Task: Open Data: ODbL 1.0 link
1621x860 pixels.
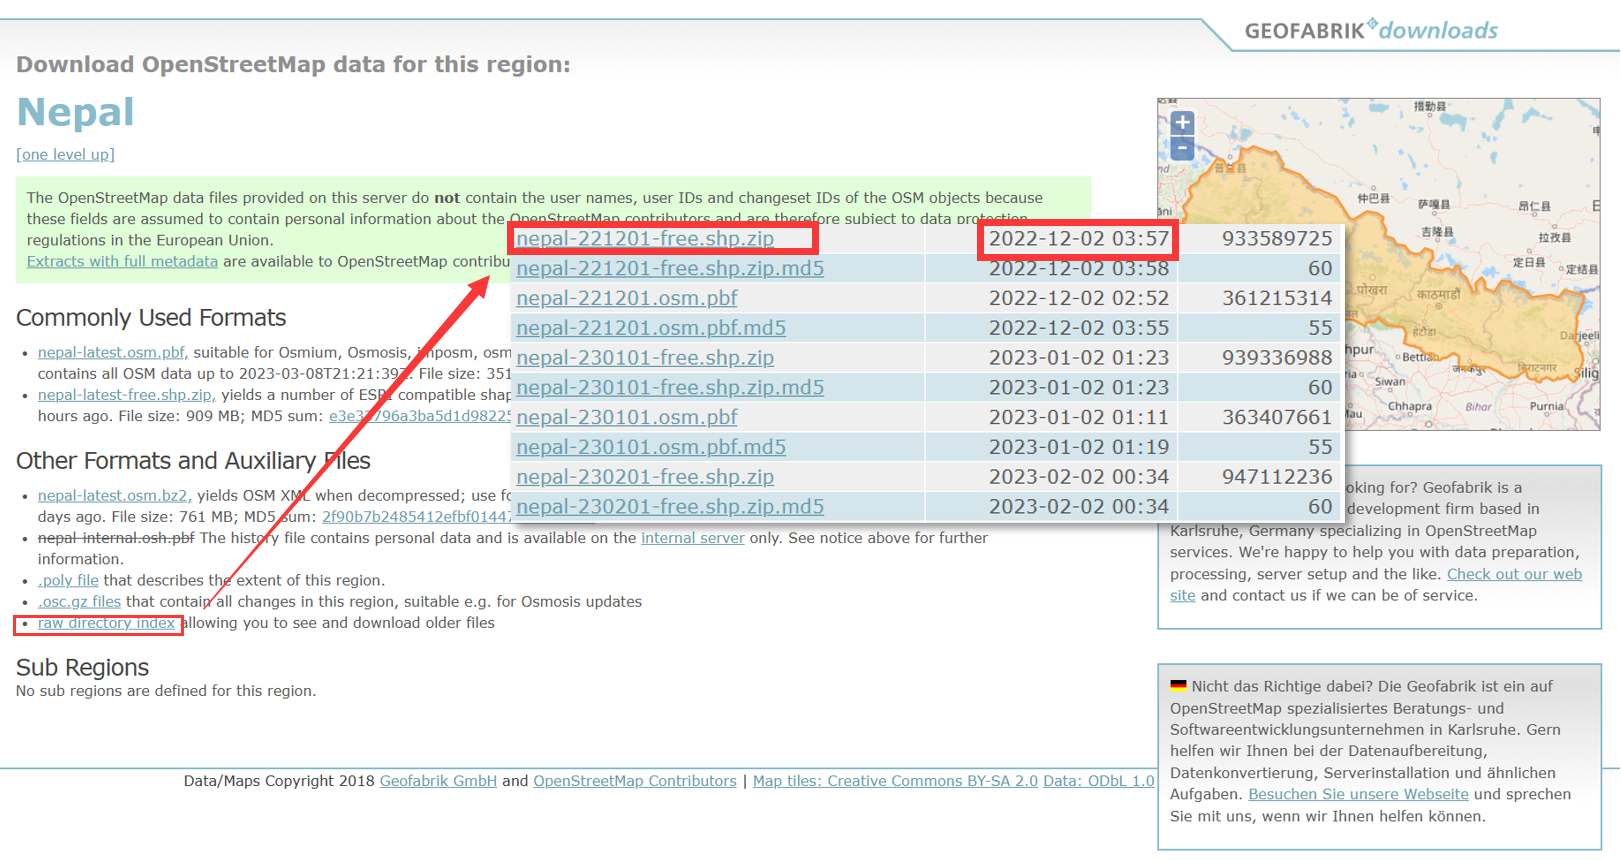Action: [x=1098, y=781]
